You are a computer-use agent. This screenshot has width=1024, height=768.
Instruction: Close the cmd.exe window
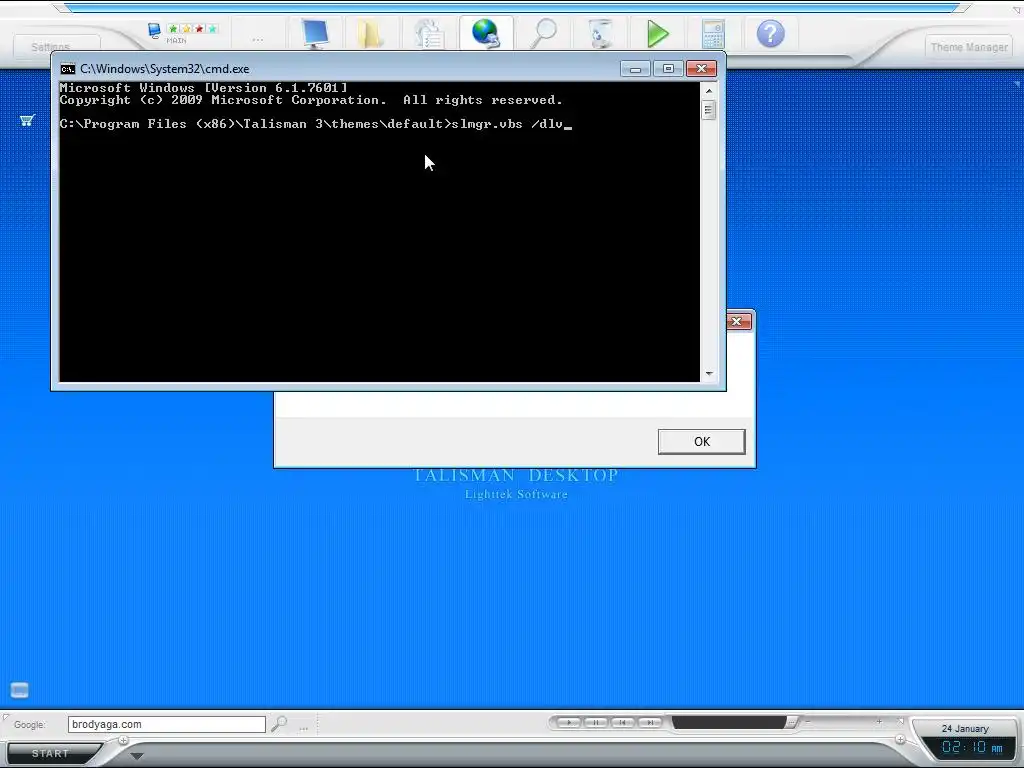(701, 69)
